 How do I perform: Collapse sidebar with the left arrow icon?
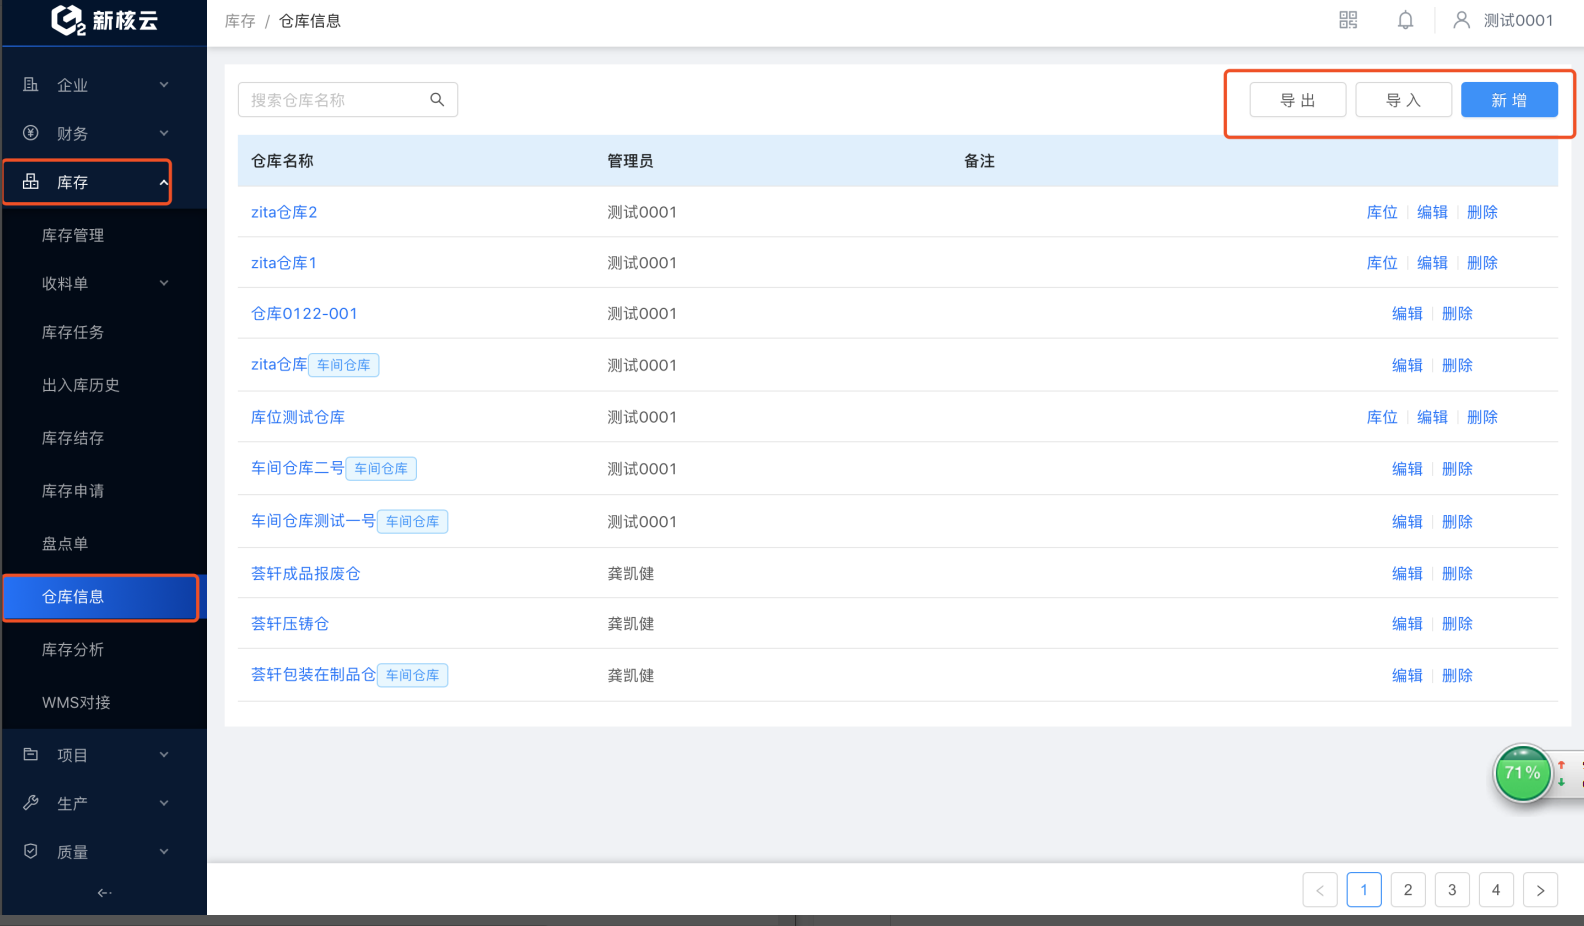(x=104, y=893)
